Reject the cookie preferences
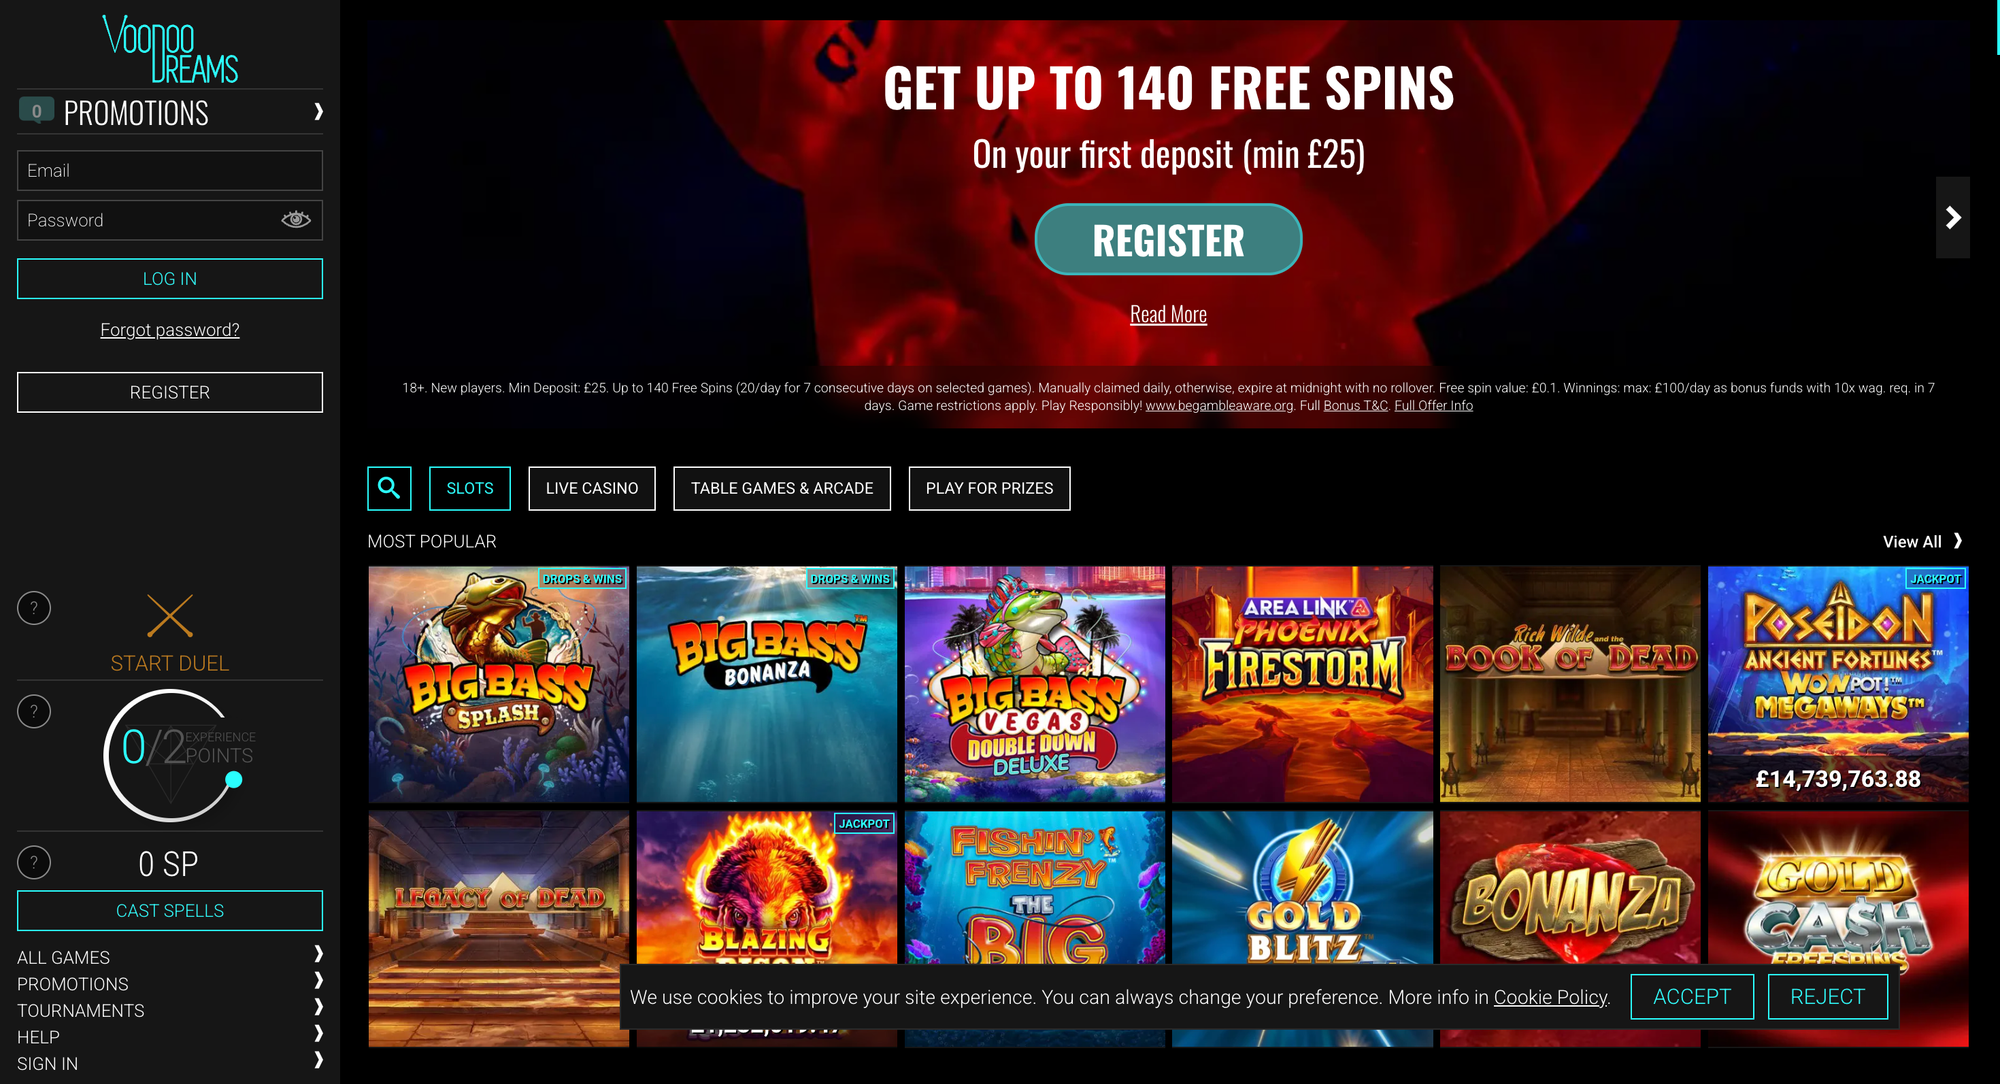2000x1084 pixels. (x=1828, y=997)
